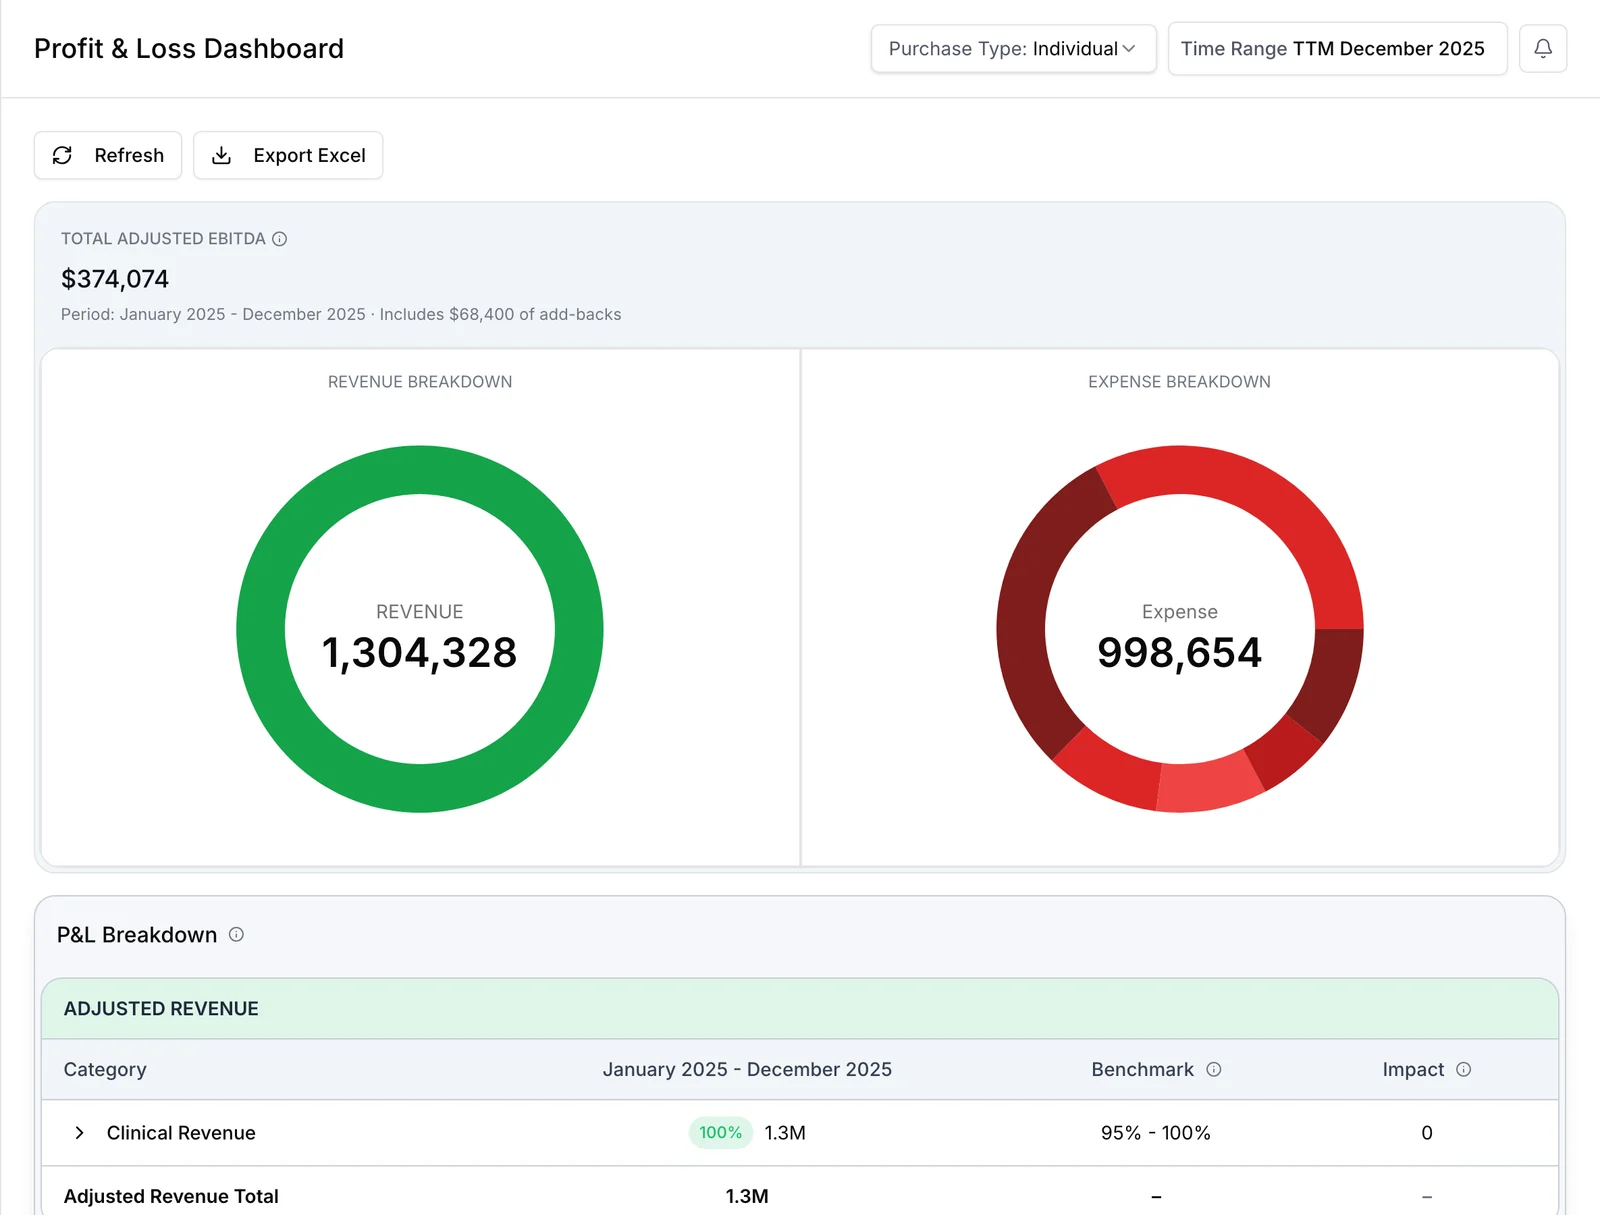
Task: Click the Benchmark column info icon
Action: (1214, 1069)
